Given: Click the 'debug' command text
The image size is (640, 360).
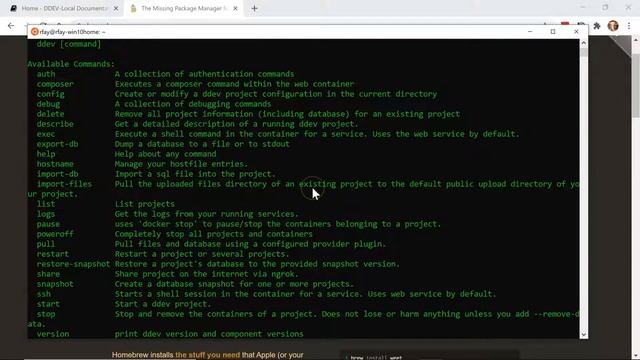Looking at the screenshot, I should point(48,104).
